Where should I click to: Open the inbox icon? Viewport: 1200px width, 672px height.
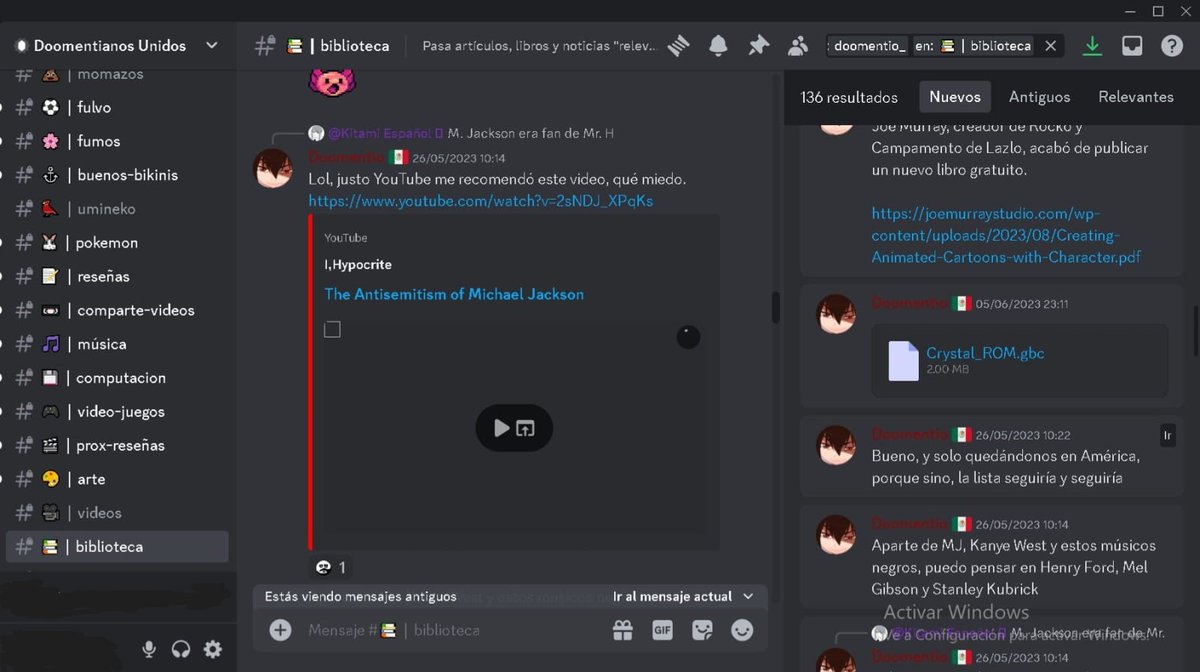click(1132, 46)
